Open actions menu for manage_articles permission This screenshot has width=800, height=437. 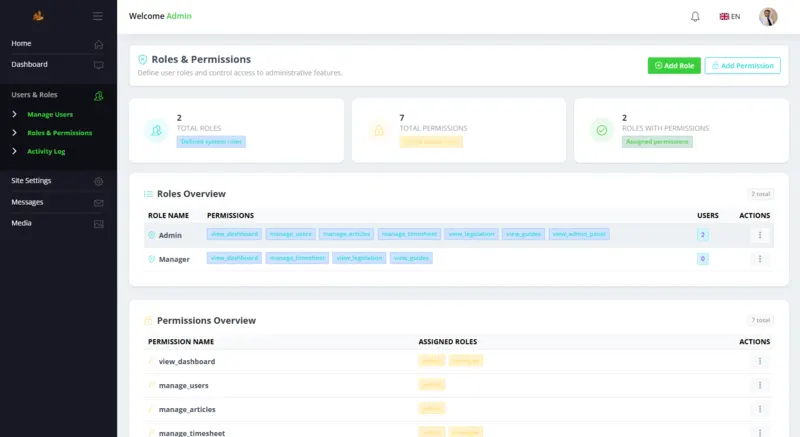pos(760,409)
